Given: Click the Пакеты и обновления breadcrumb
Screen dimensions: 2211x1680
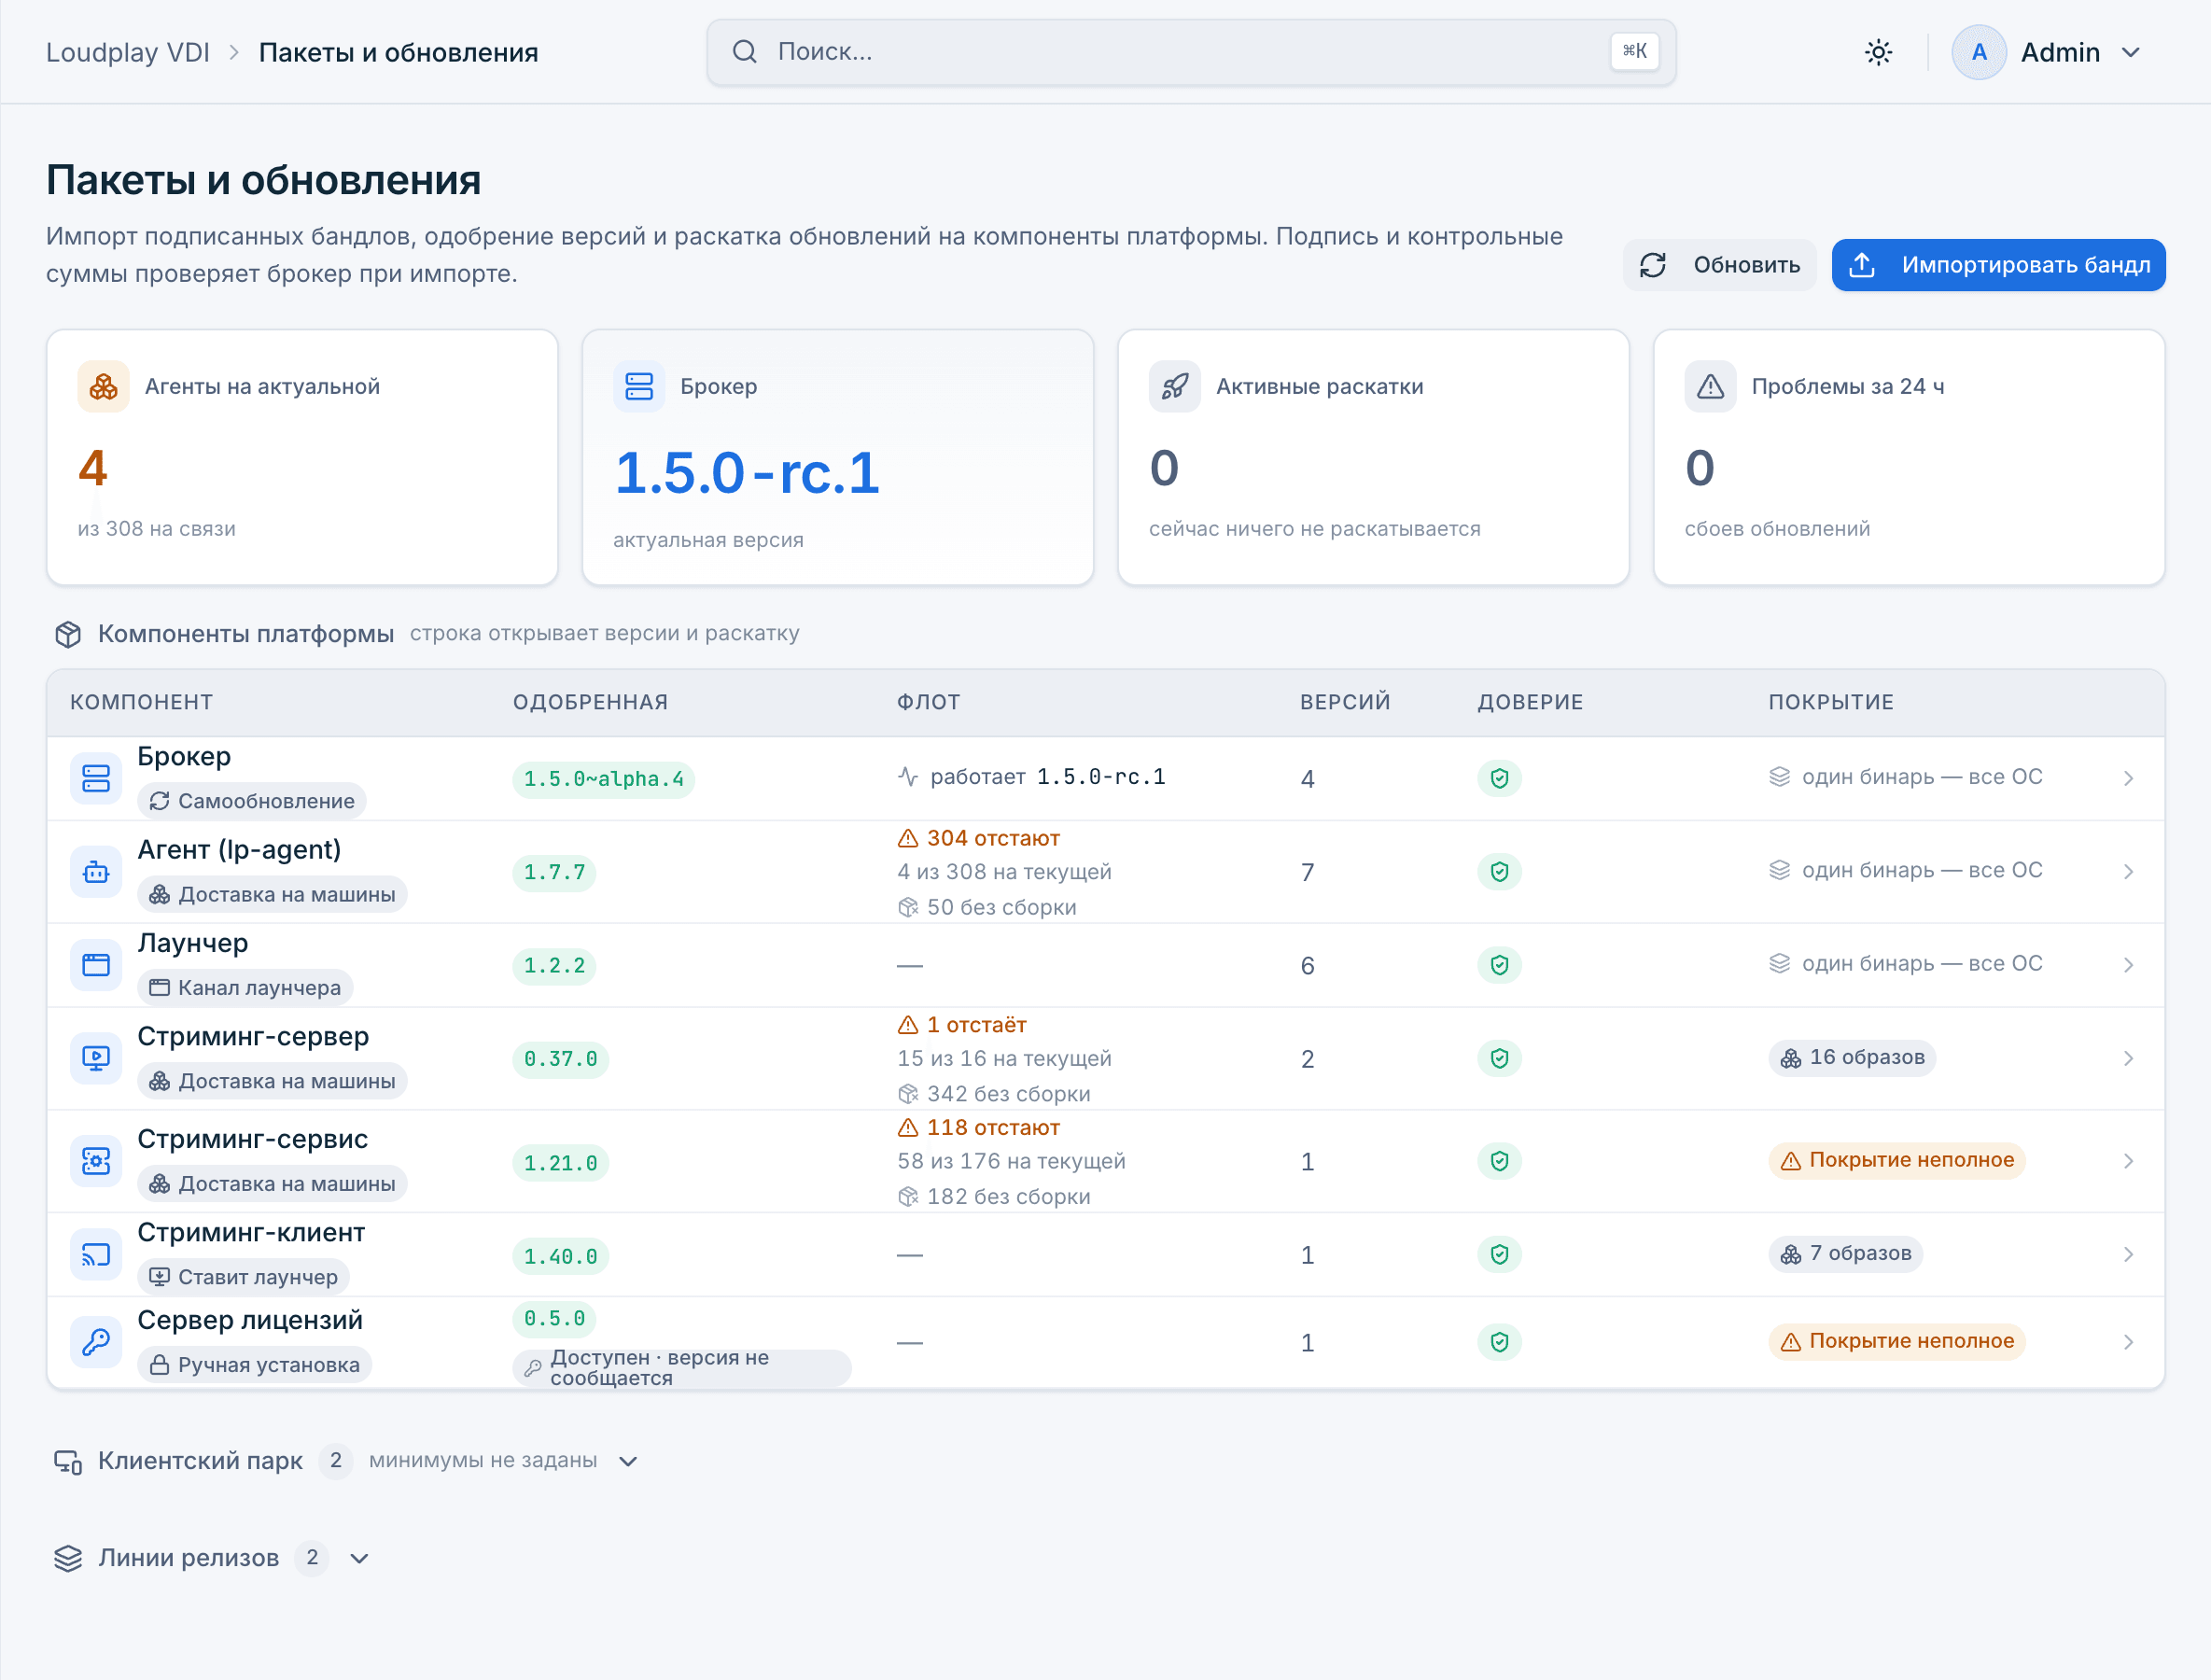Looking at the screenshot, I should [398, 52].
